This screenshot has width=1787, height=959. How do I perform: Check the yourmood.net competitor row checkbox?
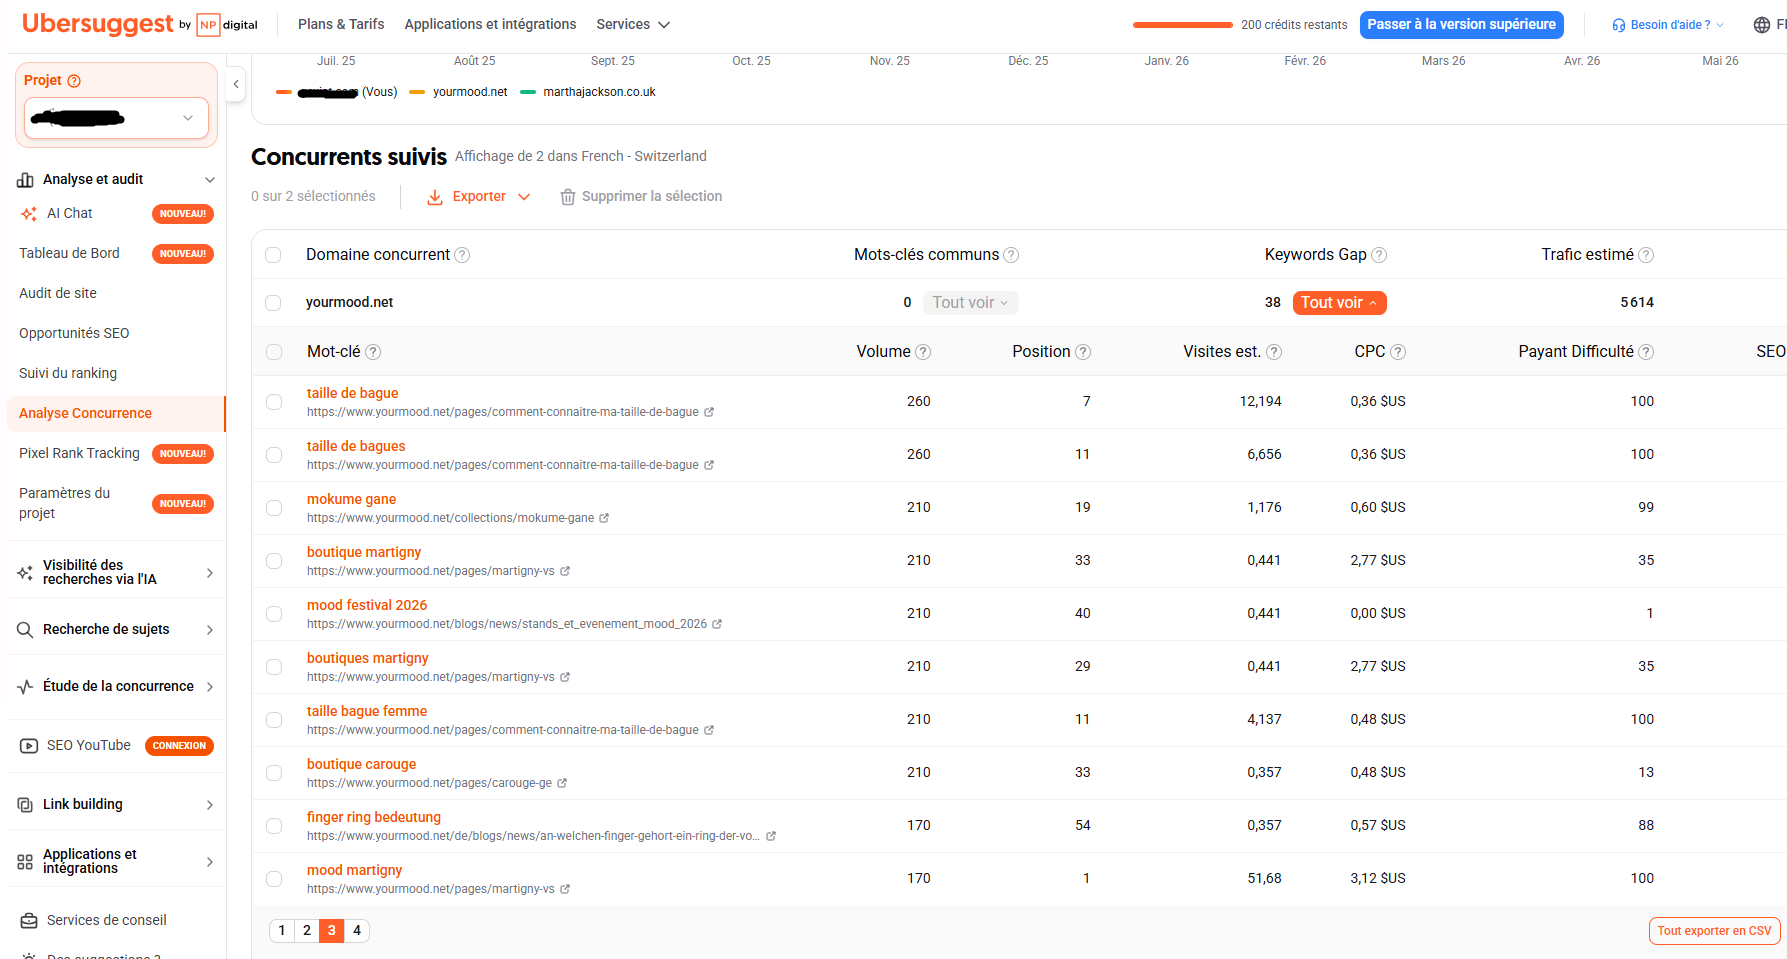tap(273, 303)
